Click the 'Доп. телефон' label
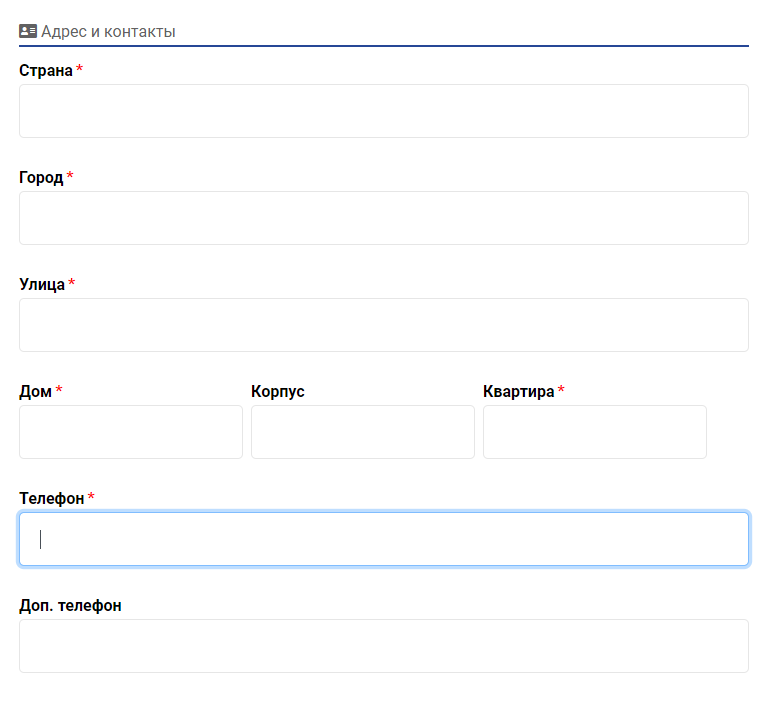The width and height of the screenshot is (776, 702). click(x=70, y=606)
